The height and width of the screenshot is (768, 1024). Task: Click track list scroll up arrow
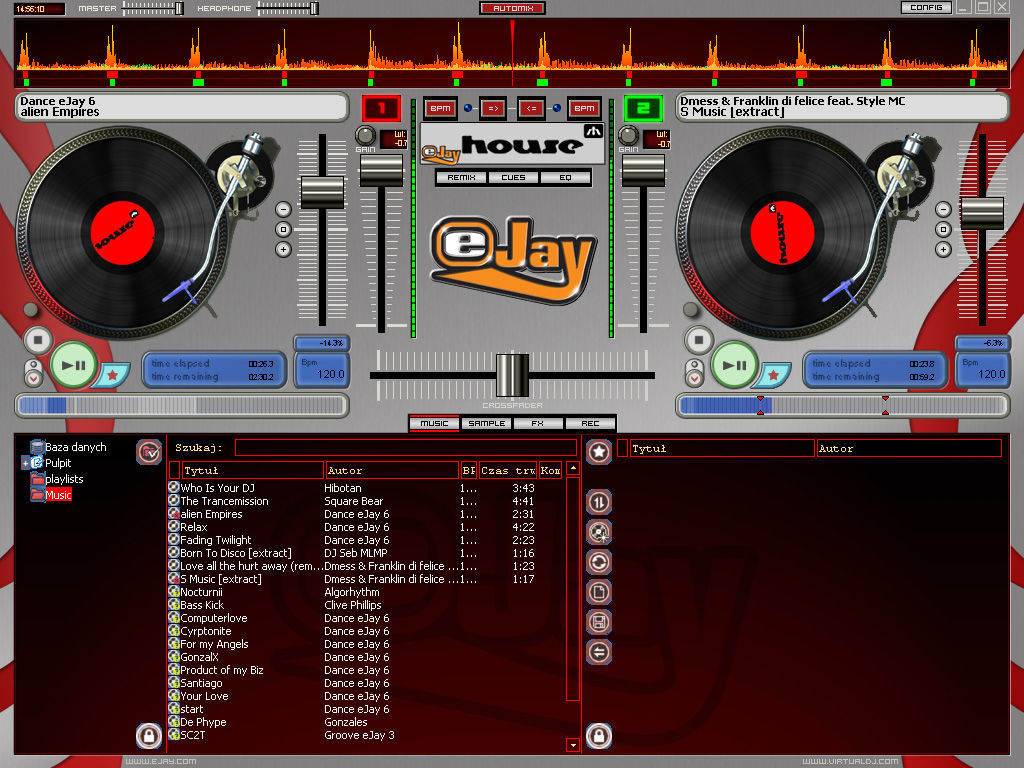(573, 468)
